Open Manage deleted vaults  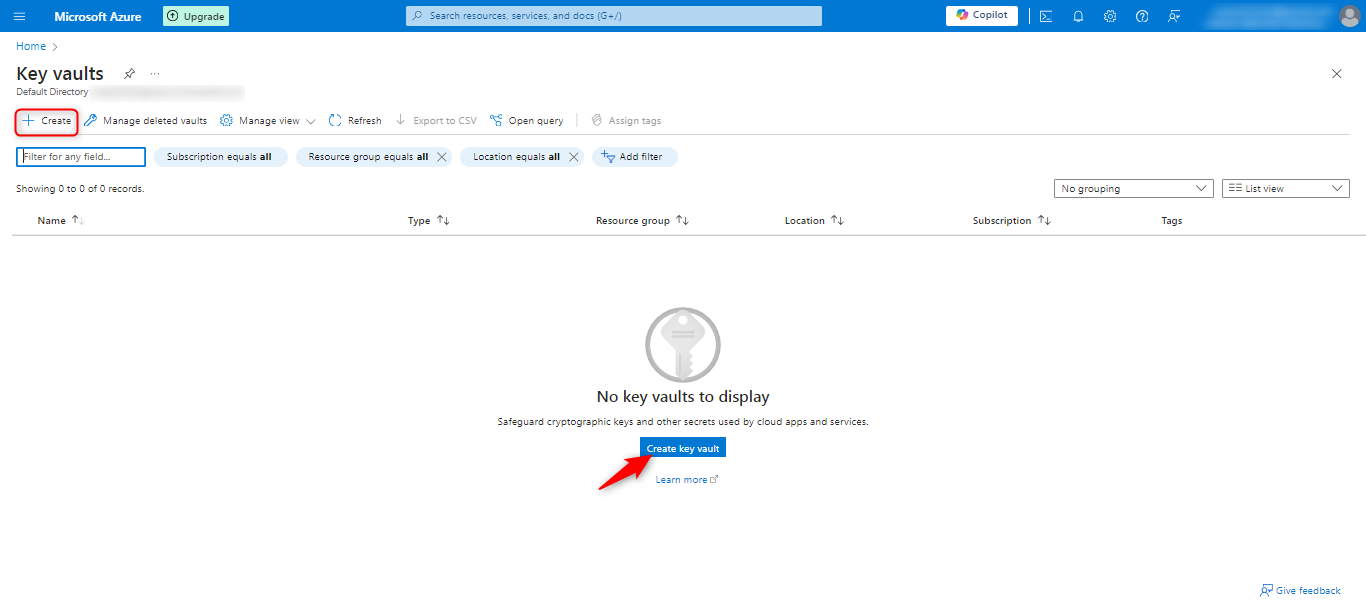coord(145,121)
